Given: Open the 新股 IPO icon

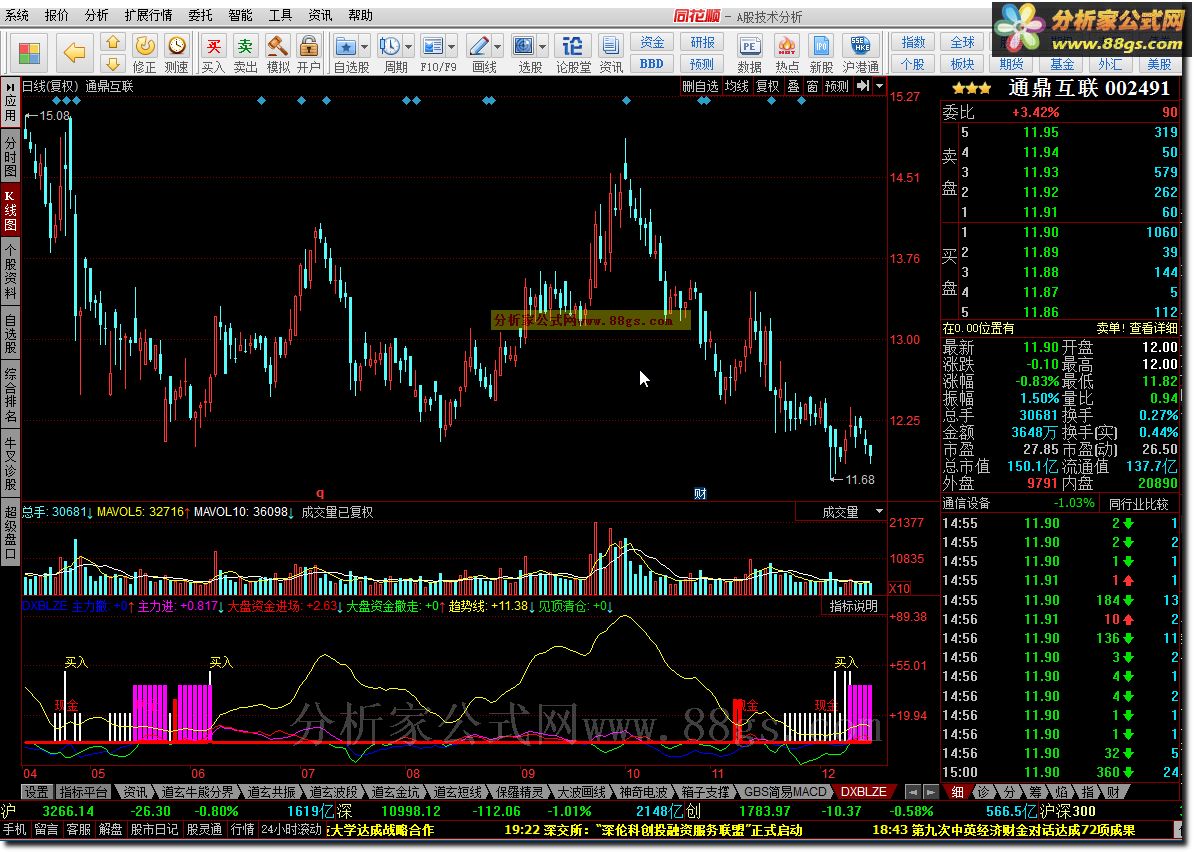Looking at the screenshot, I should click(821, 46).
